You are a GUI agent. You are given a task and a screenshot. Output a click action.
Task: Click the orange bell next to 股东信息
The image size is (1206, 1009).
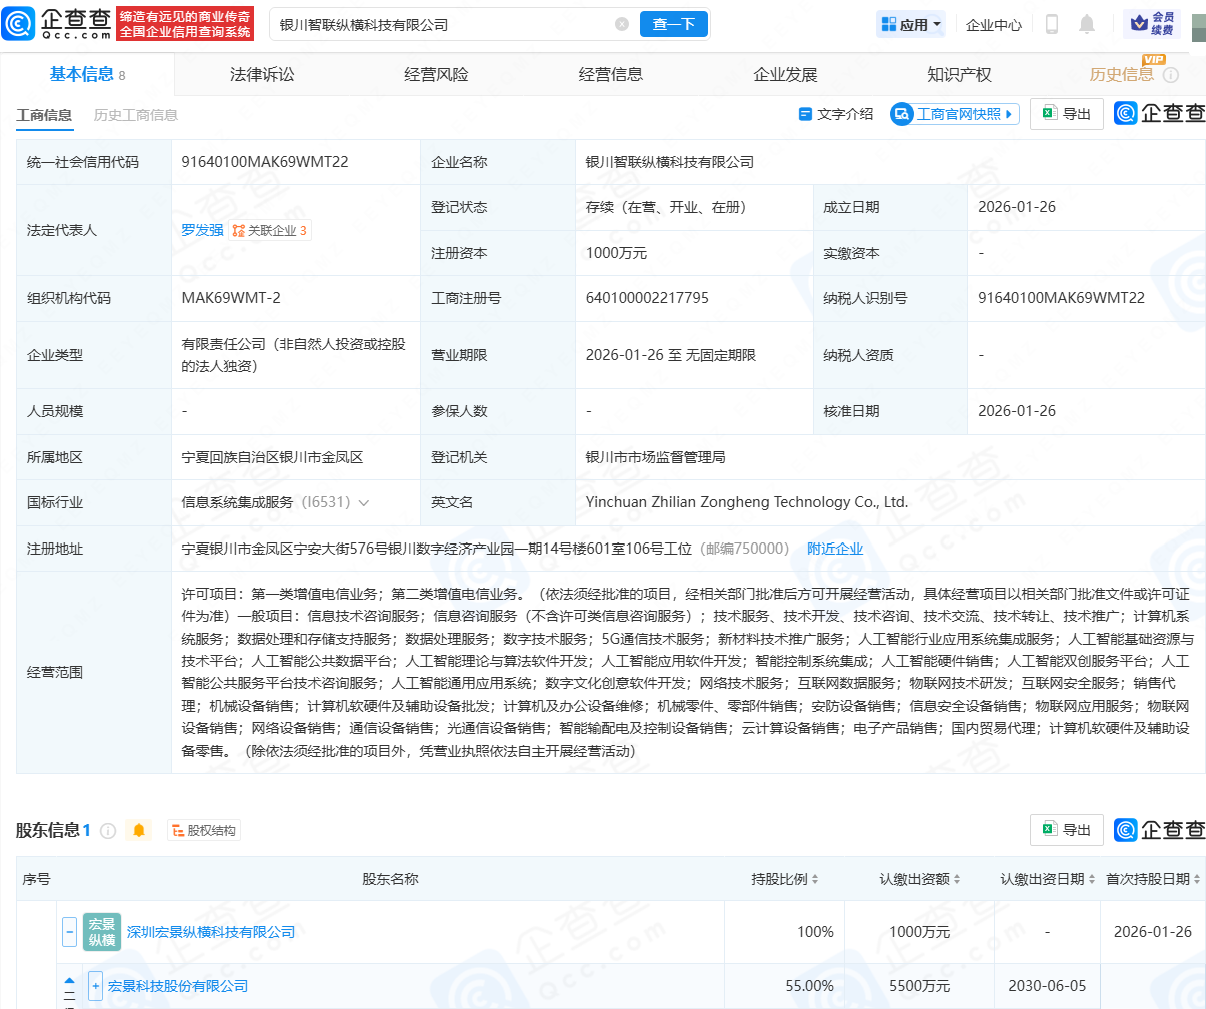tap(139, 830)
